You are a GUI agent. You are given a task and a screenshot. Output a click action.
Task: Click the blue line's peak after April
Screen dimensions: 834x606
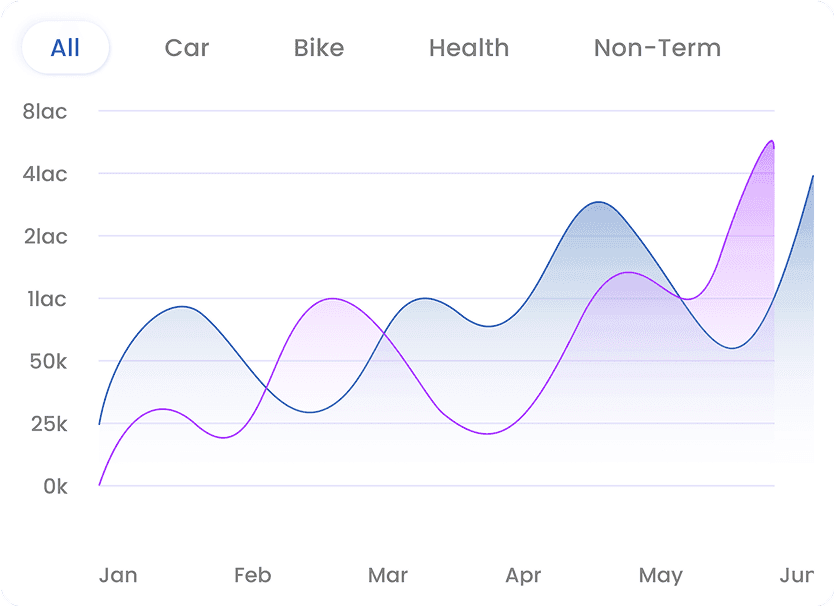click(598, 202)
